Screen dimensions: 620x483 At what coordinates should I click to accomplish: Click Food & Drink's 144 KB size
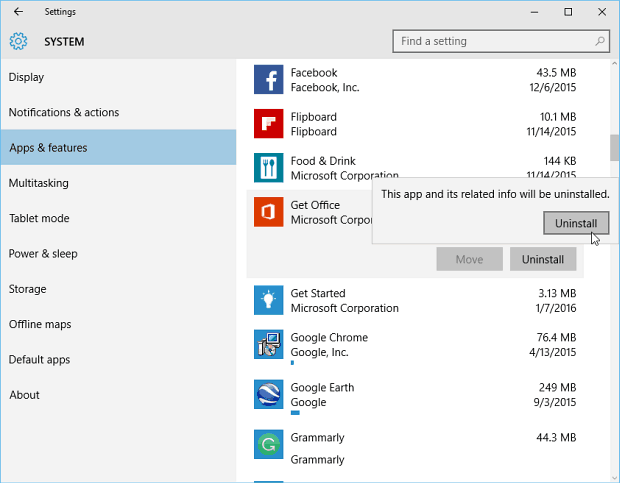coord(560,161)
